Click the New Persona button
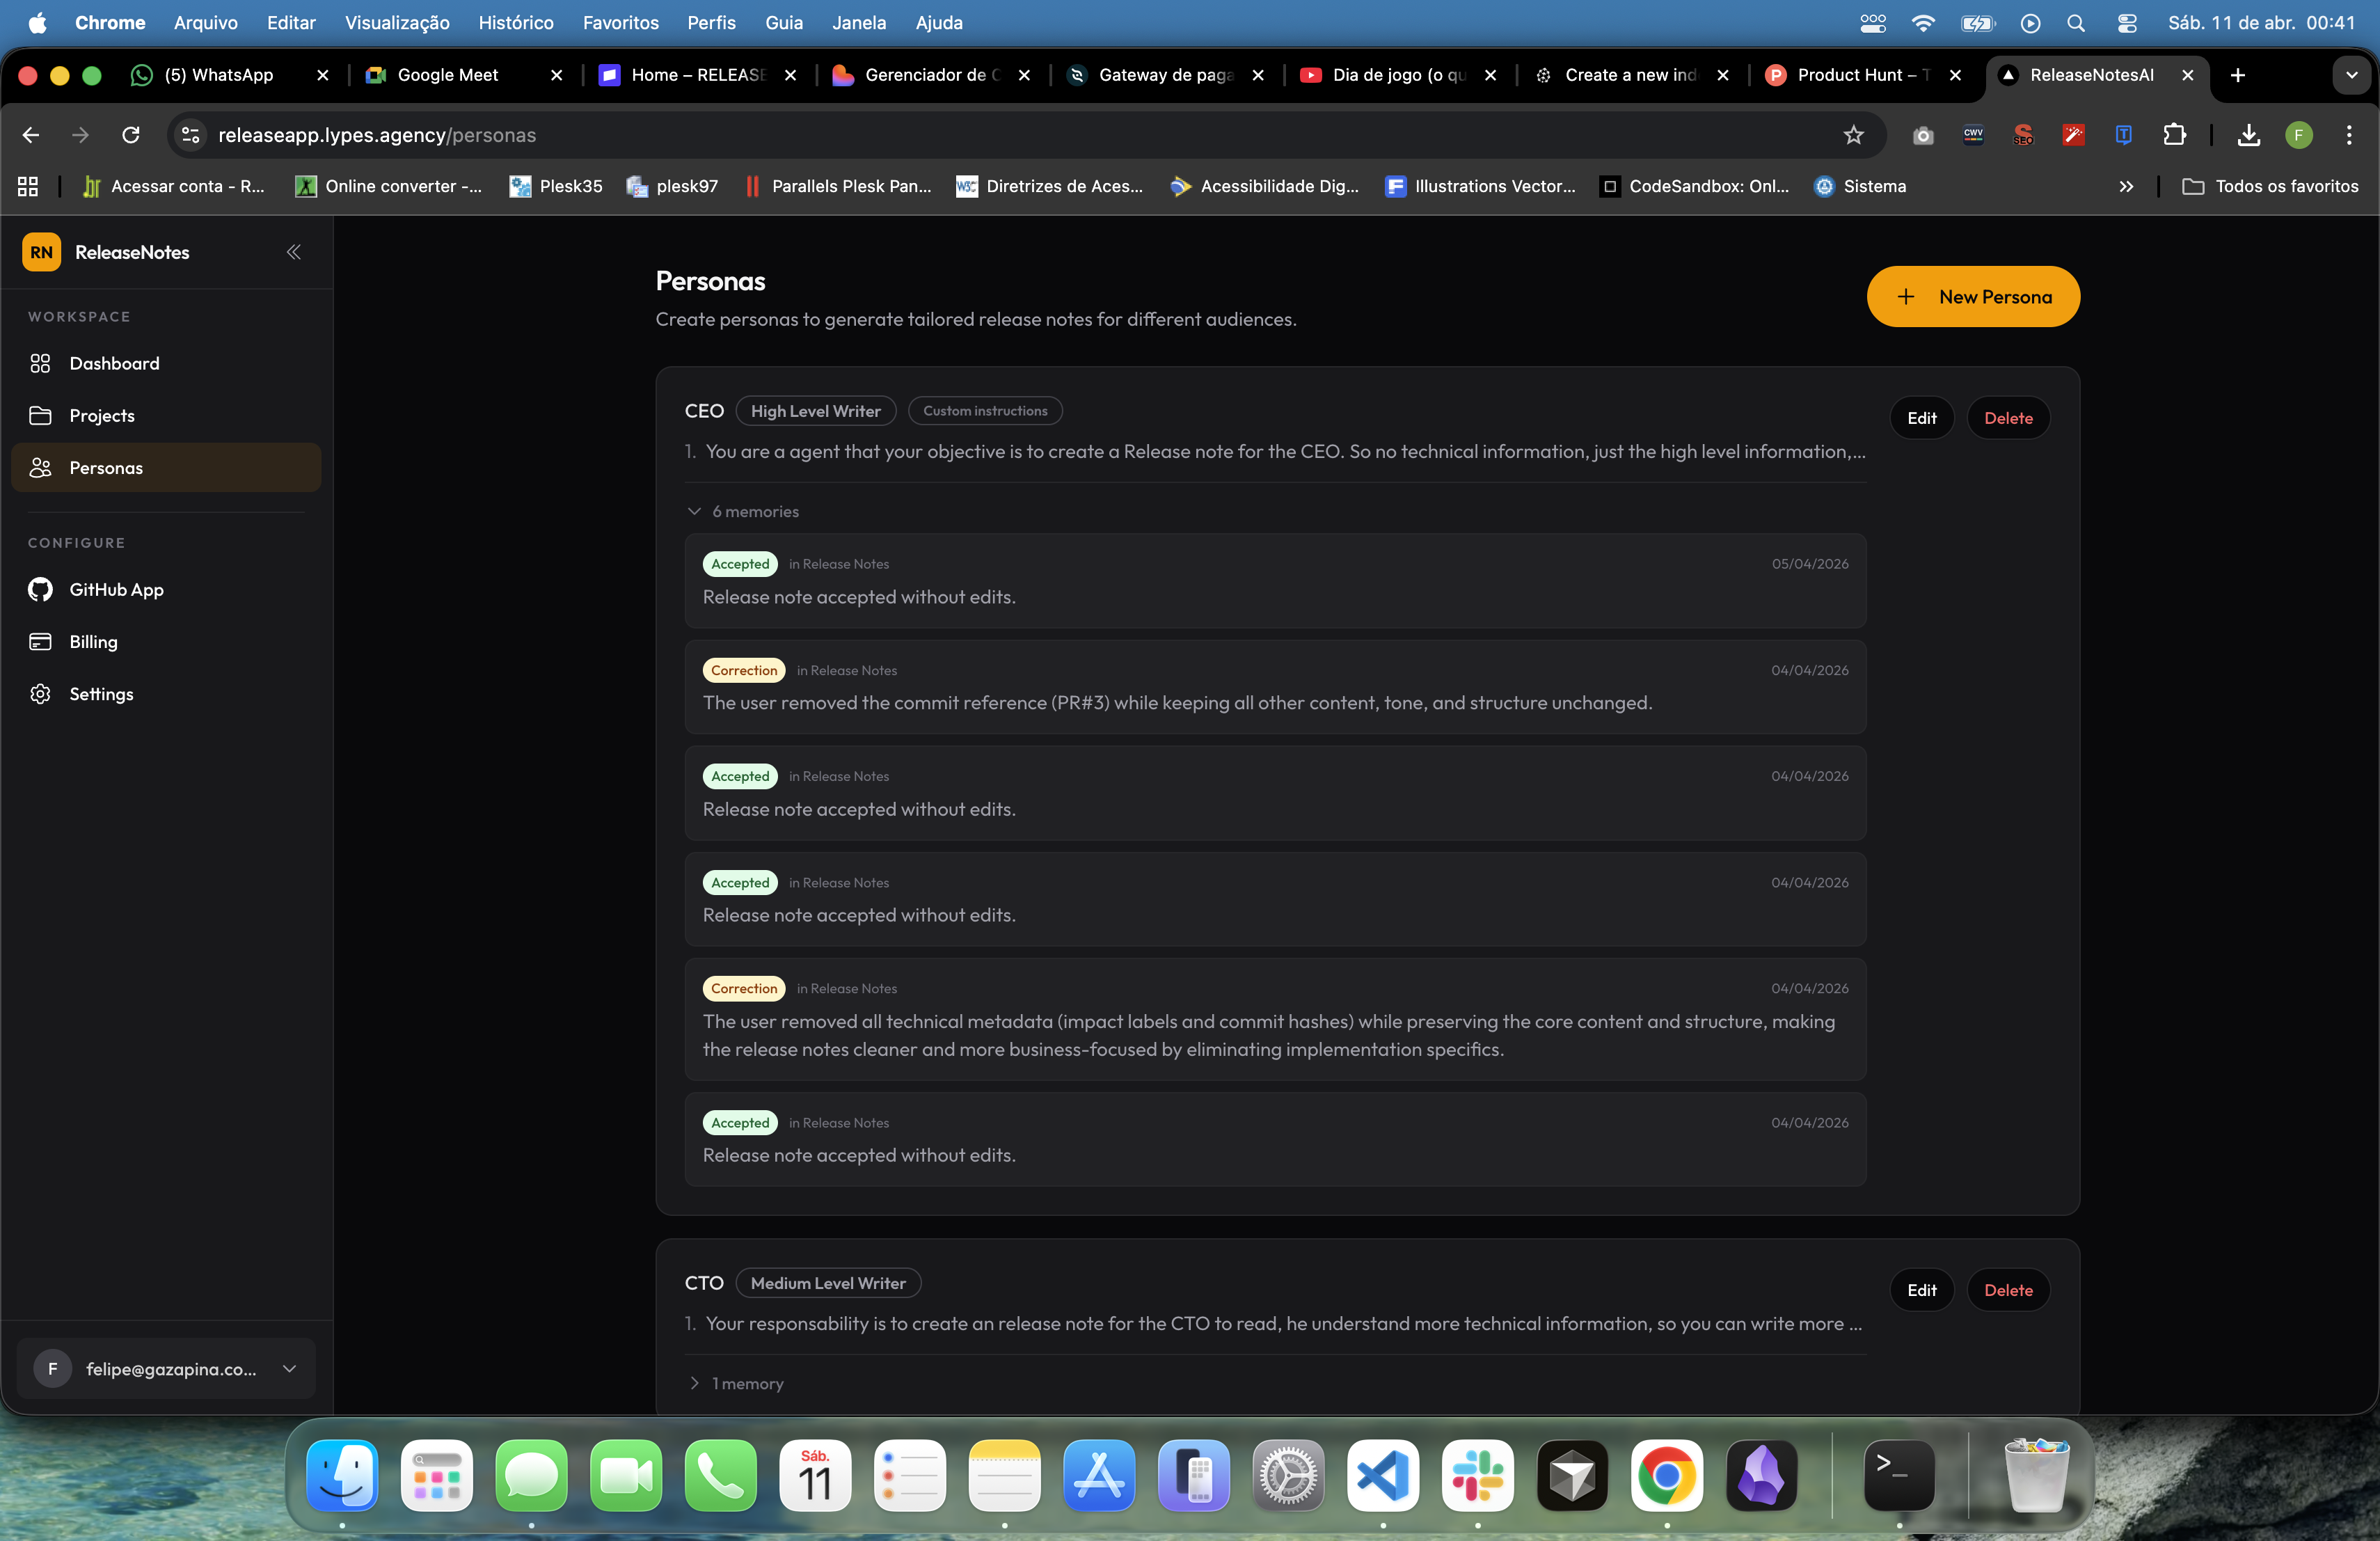 tap(1972, 296)
